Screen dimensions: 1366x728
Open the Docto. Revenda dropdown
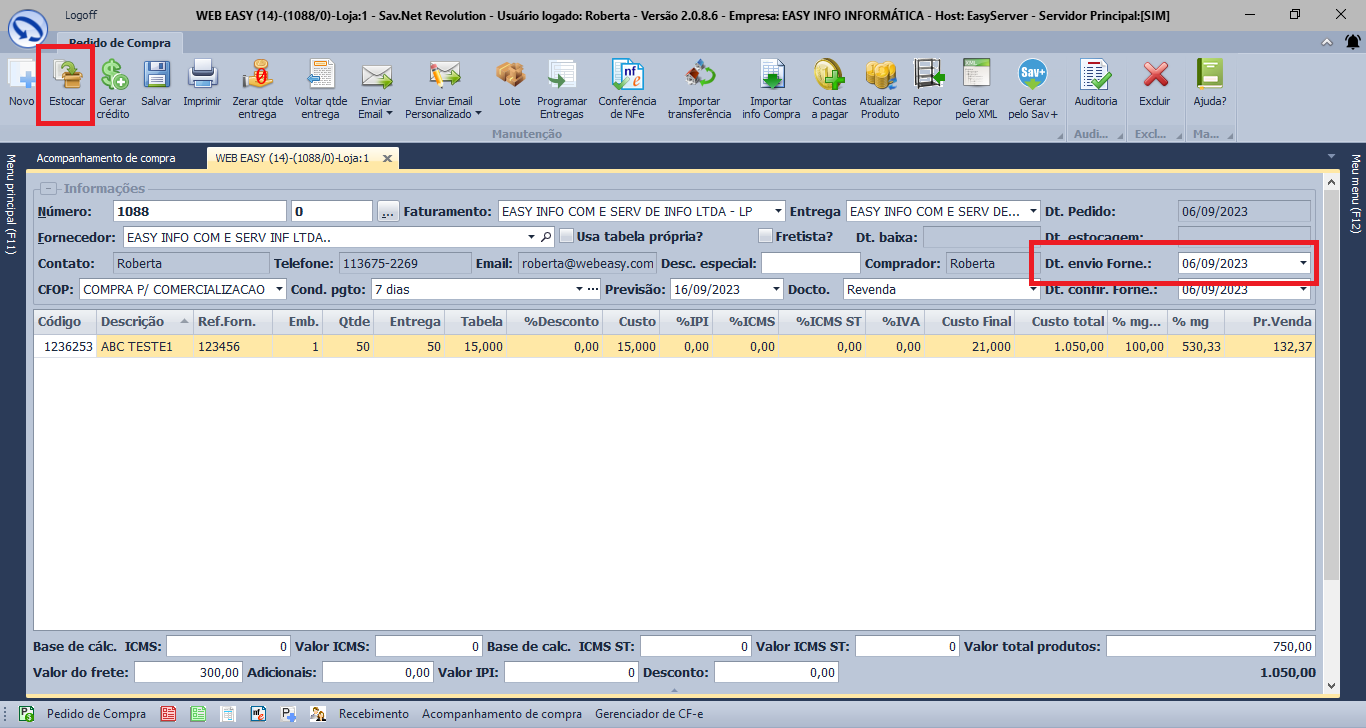(1033, 289)
